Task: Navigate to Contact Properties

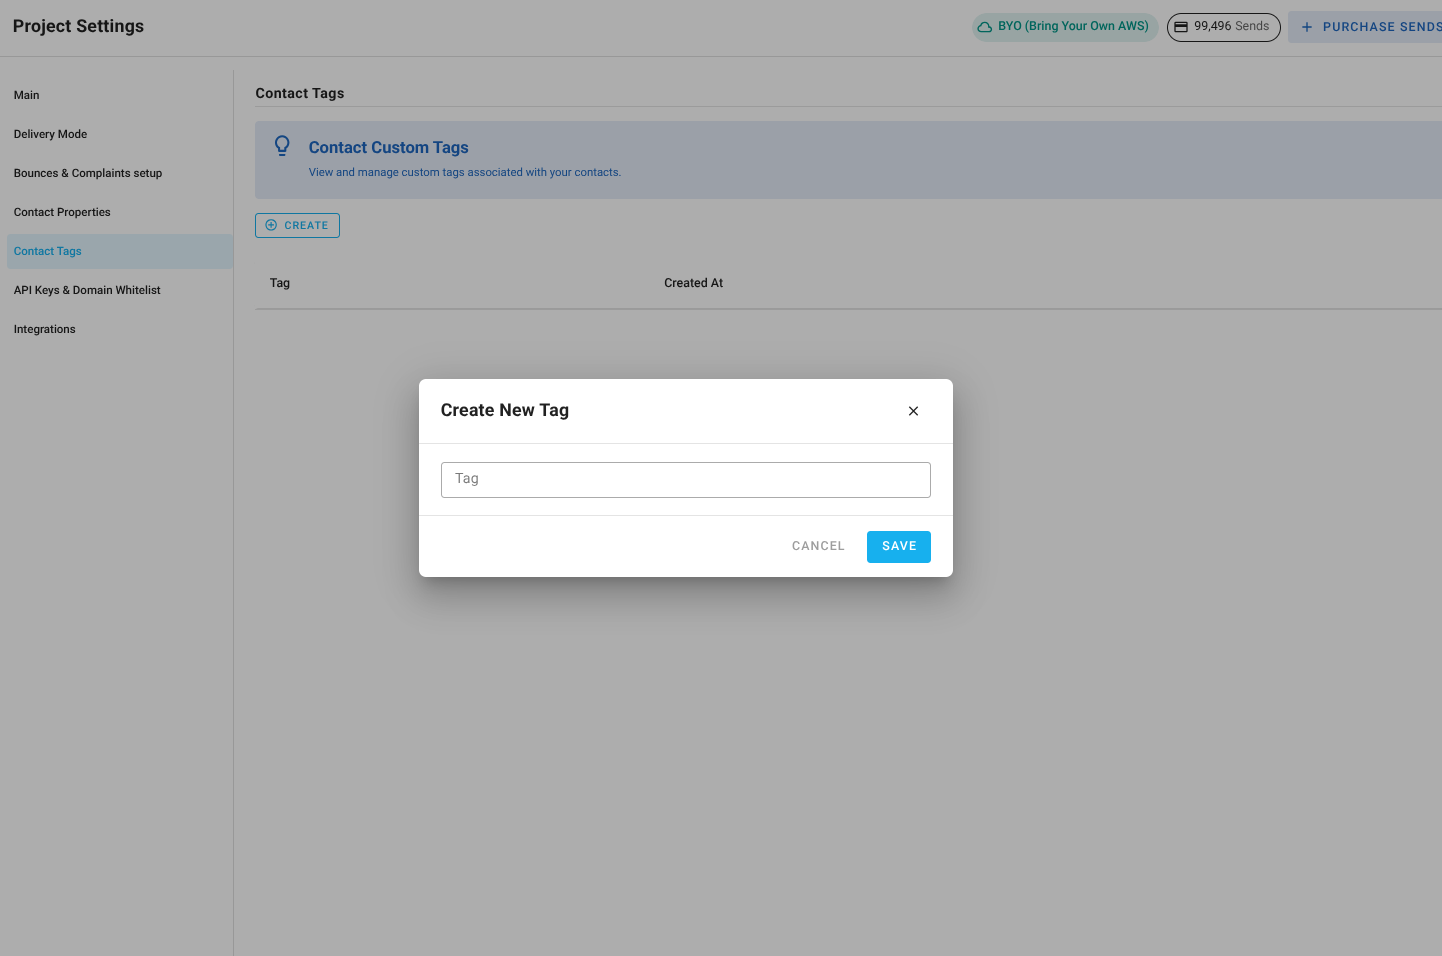Action: [x=62, y=212]
